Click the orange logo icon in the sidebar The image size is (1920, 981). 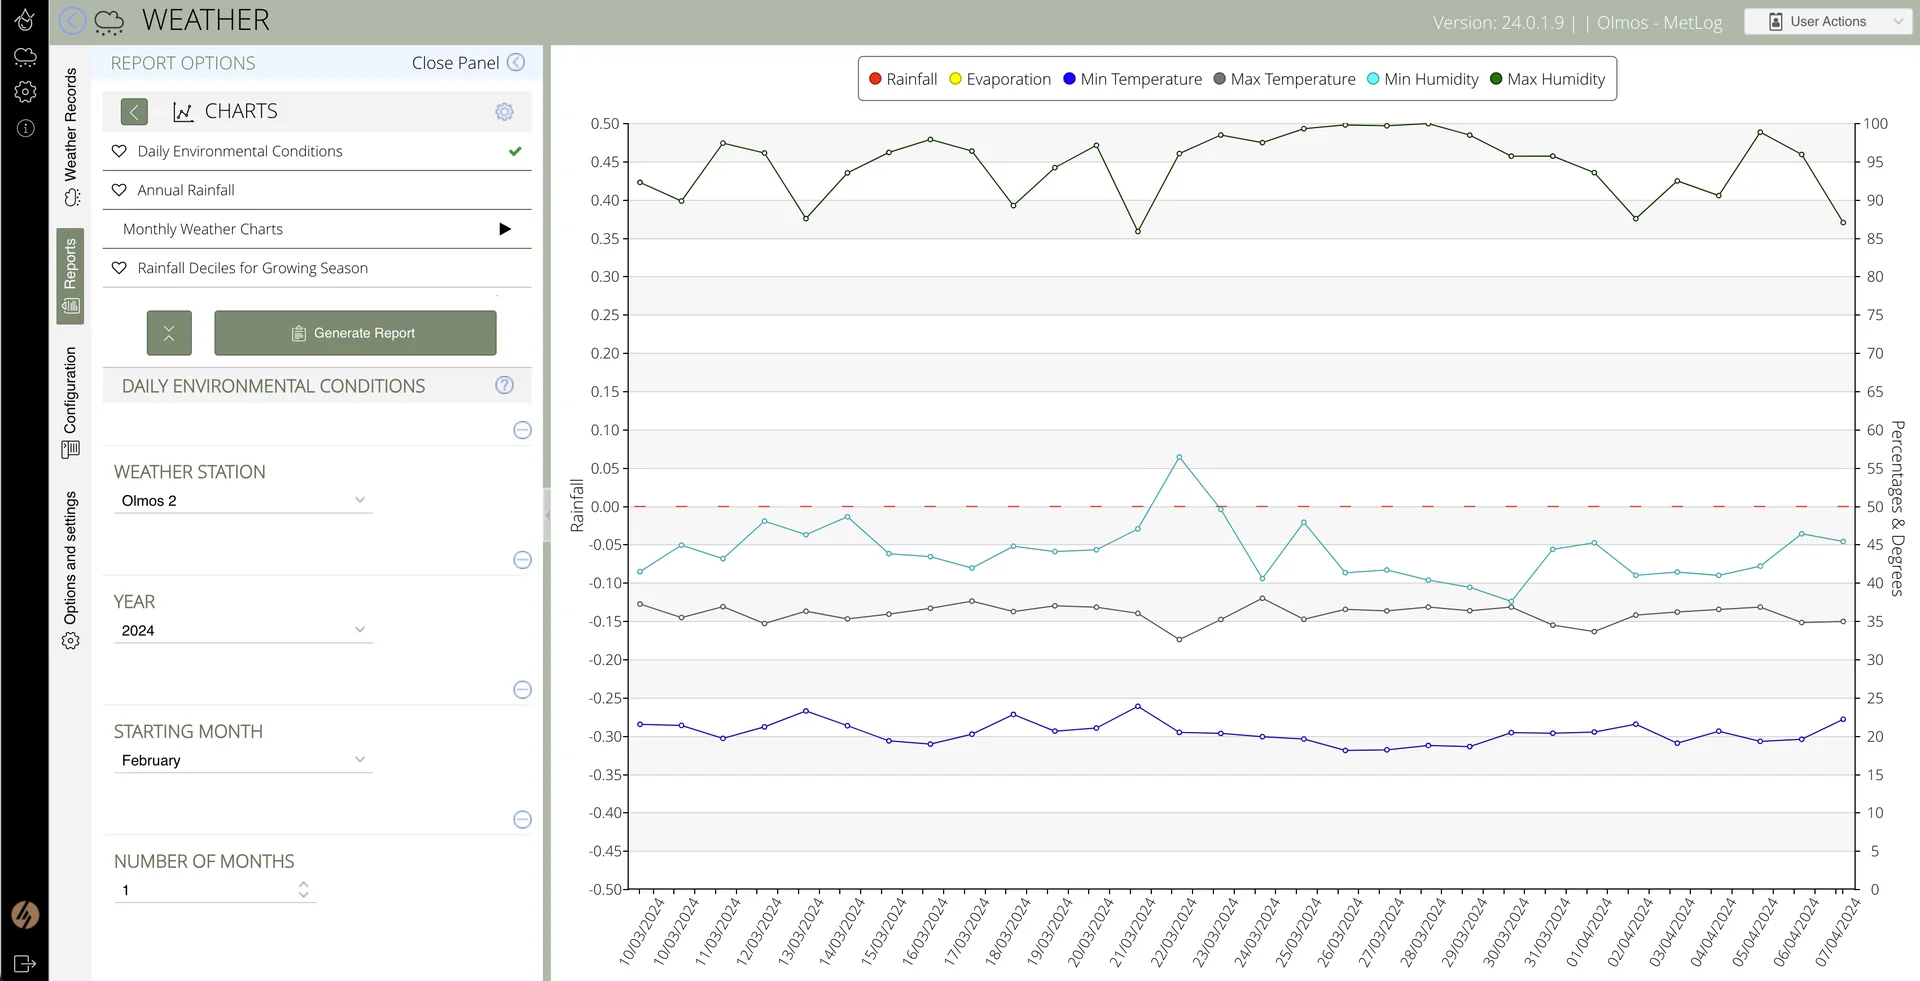tap(25, 915)
